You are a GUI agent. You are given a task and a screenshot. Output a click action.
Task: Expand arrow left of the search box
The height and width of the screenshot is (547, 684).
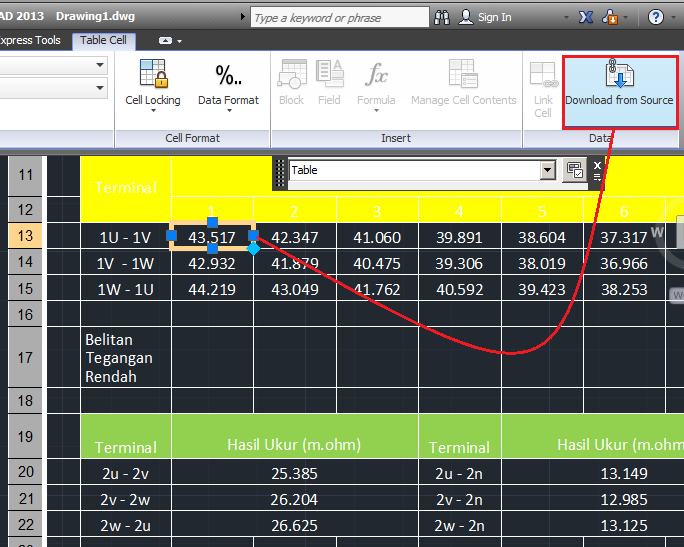point(243,17)
